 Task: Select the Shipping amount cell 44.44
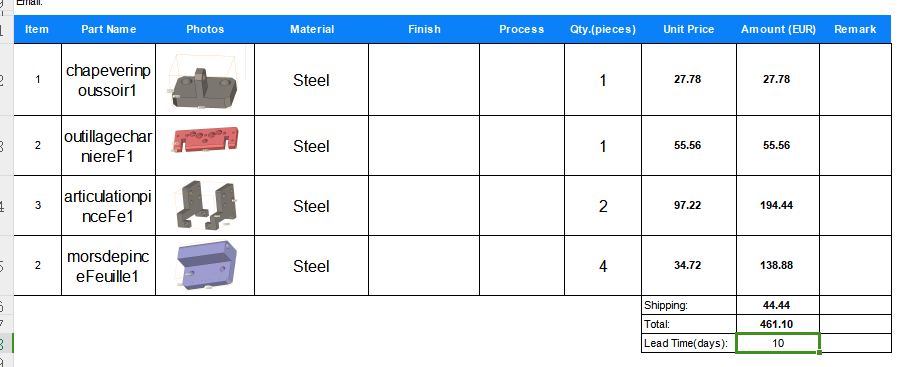click(x=778, y=305)
